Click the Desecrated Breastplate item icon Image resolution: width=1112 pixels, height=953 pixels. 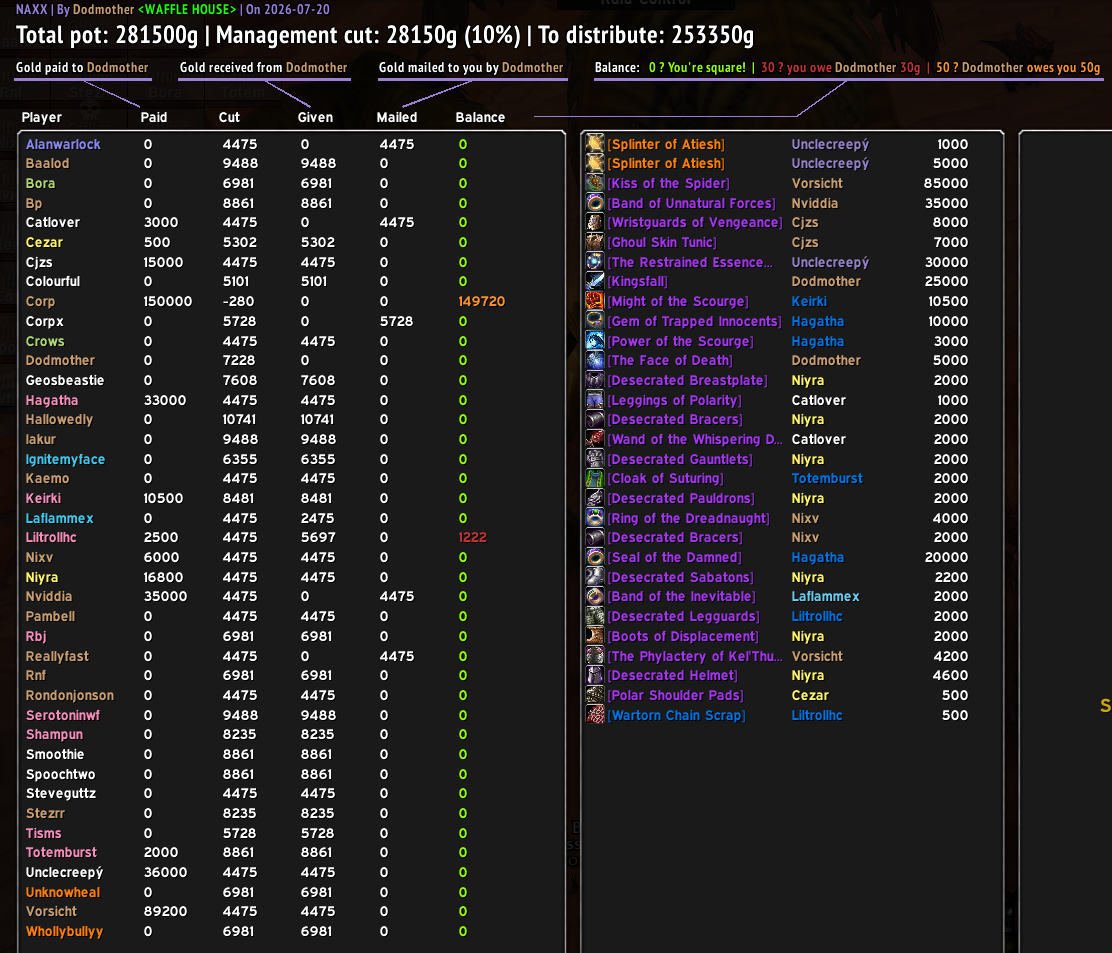[x=594, y=380]
